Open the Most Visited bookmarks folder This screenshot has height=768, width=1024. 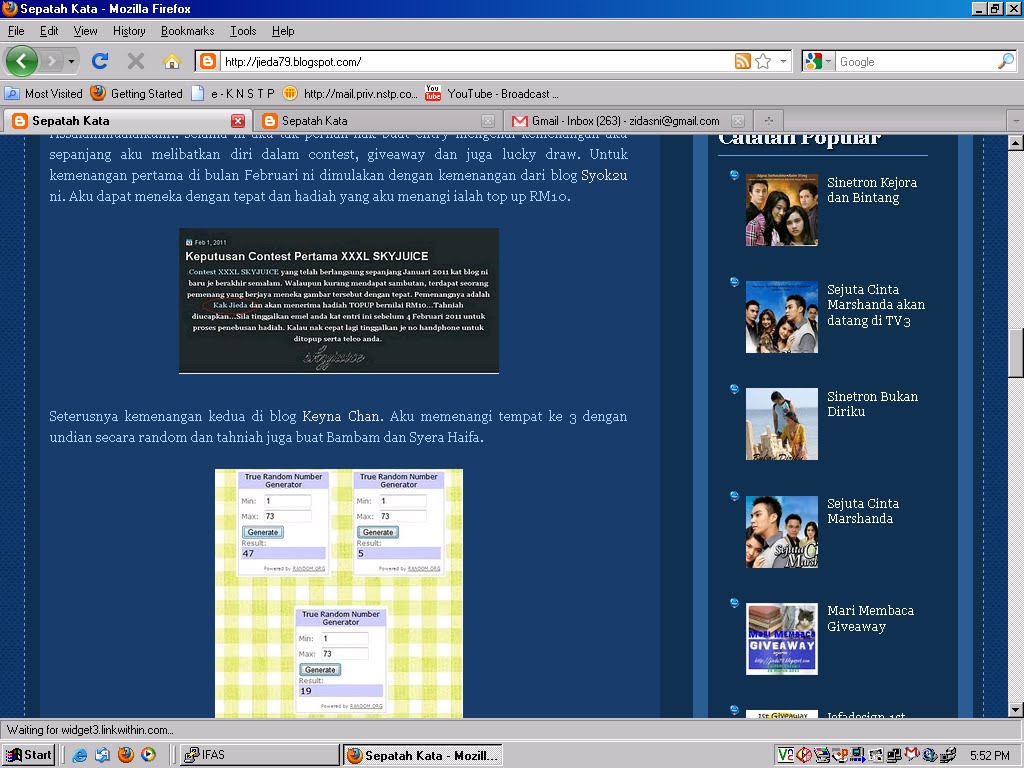(43, 93)
